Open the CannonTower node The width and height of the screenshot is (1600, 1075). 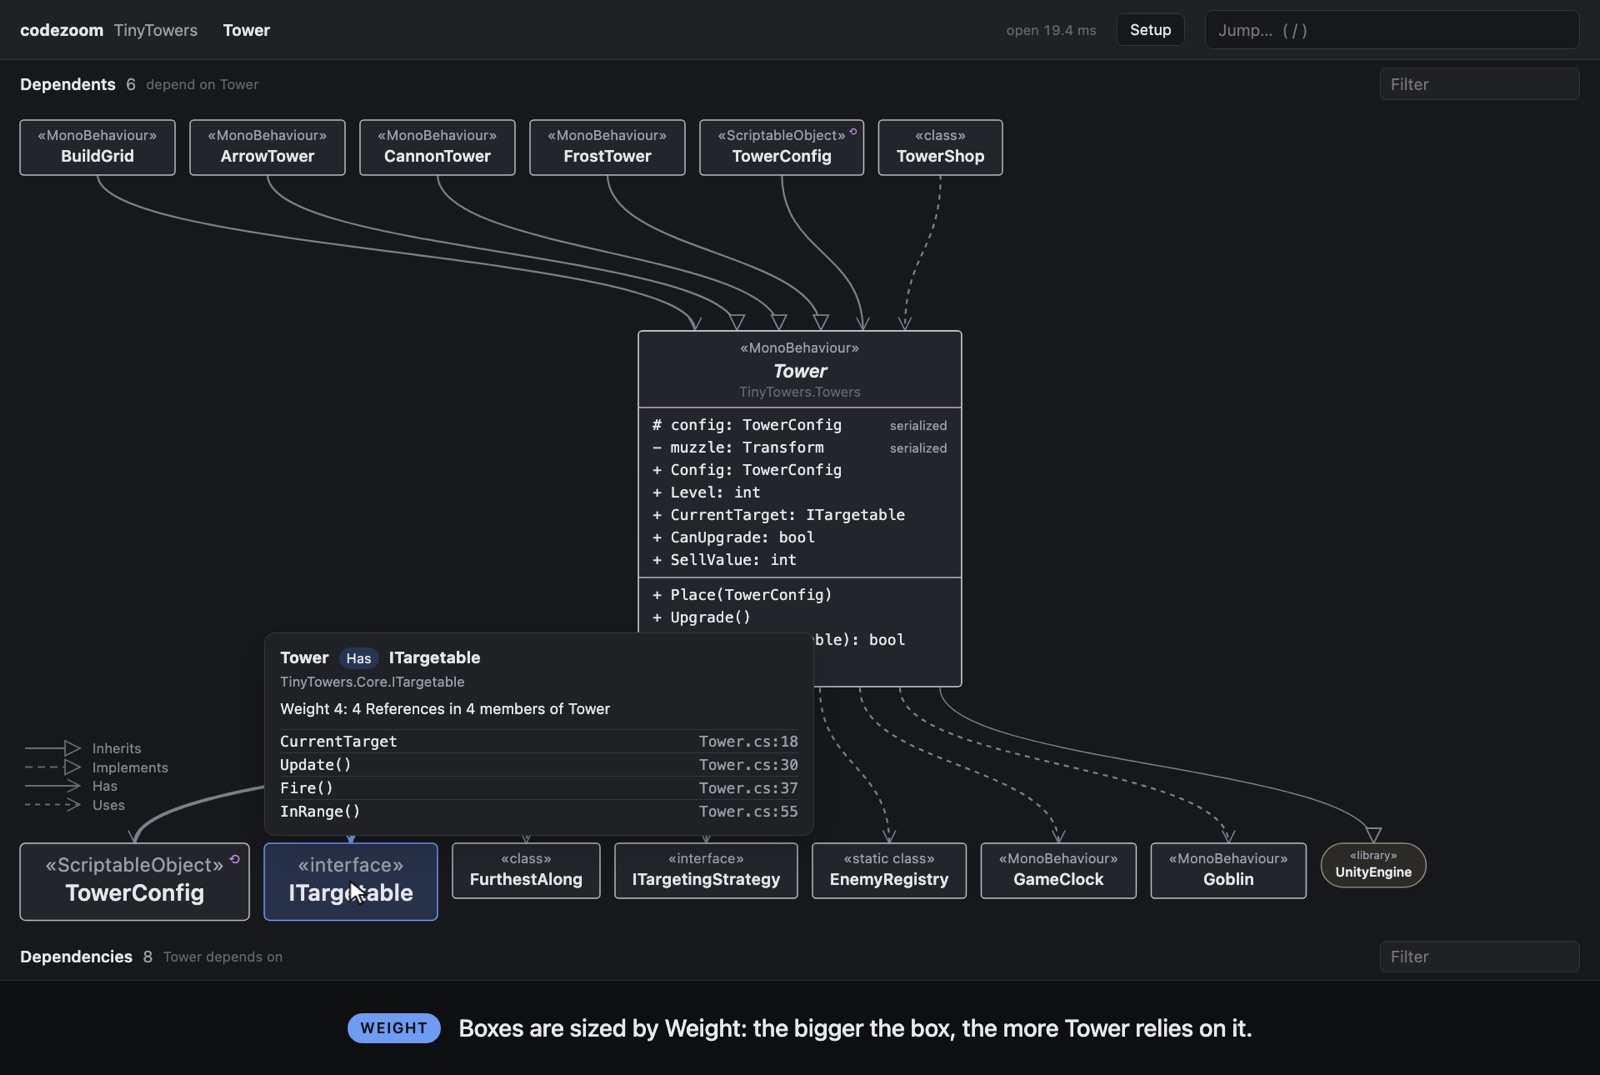click(x=437, y=147)
